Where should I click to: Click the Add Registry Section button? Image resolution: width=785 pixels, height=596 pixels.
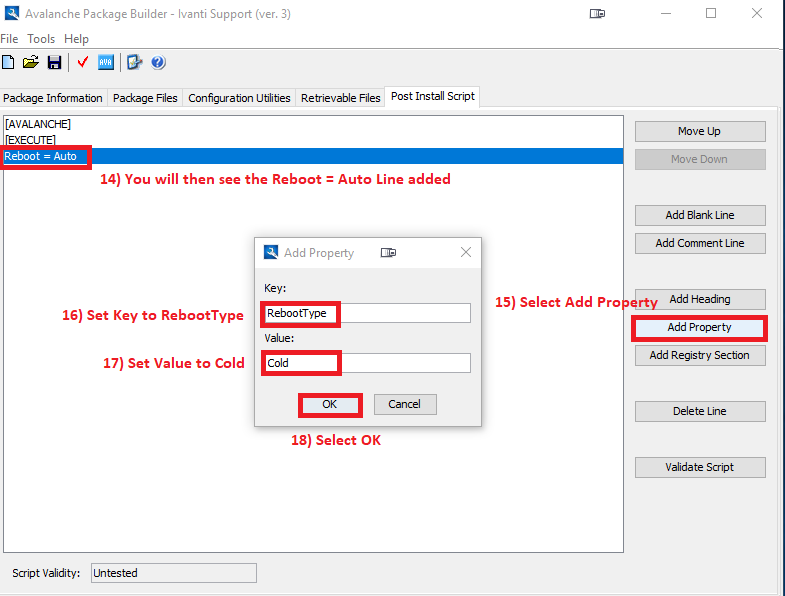pos(700,356)
